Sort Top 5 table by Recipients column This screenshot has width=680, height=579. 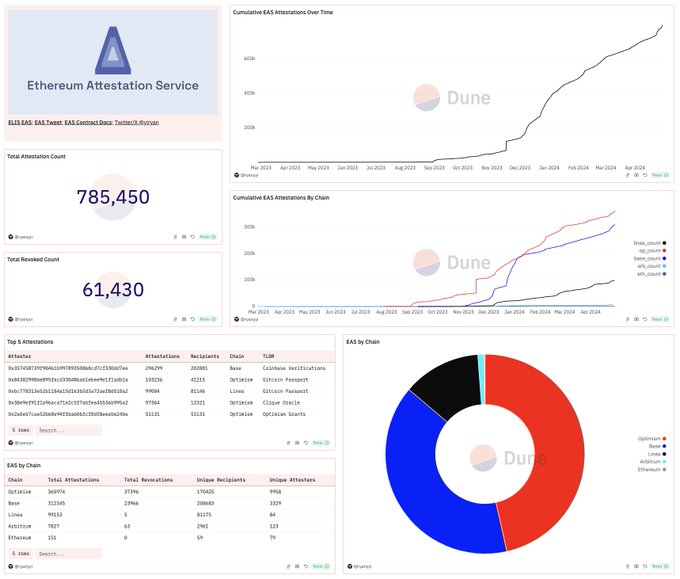click(x=205, y=356)
